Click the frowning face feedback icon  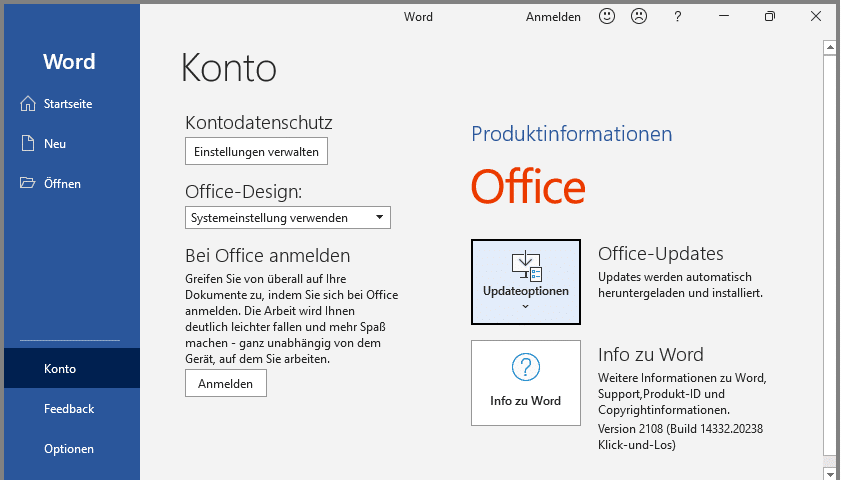[x=637, y=16]
